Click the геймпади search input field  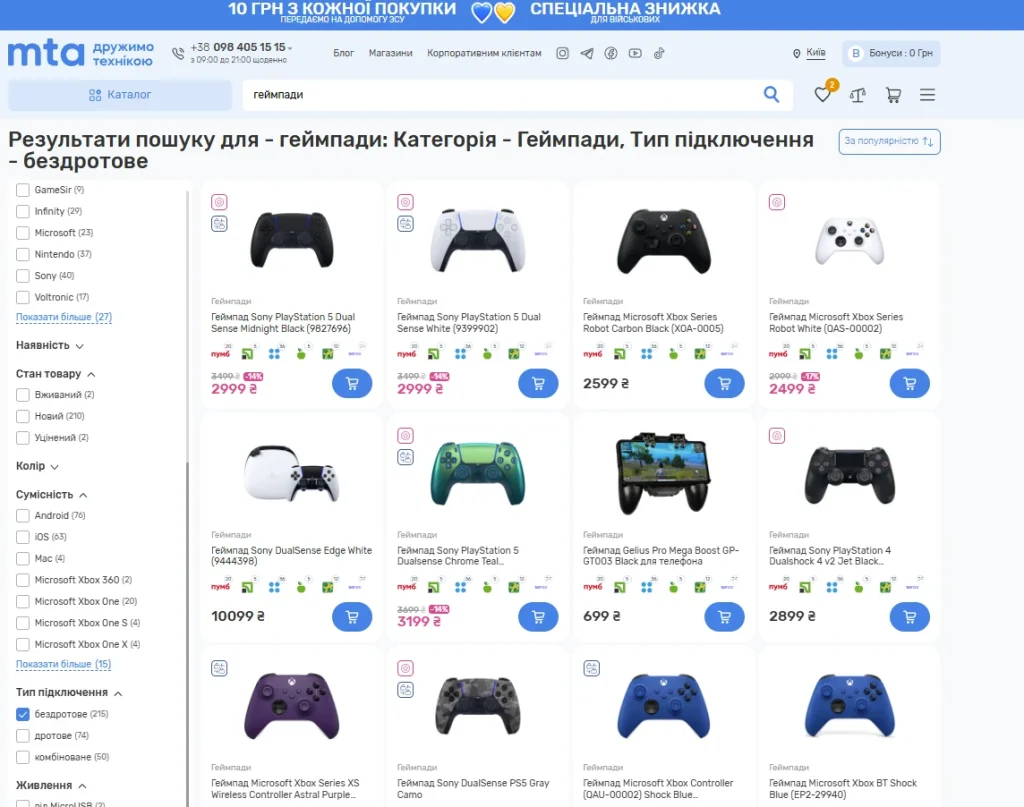pos(503,95)
